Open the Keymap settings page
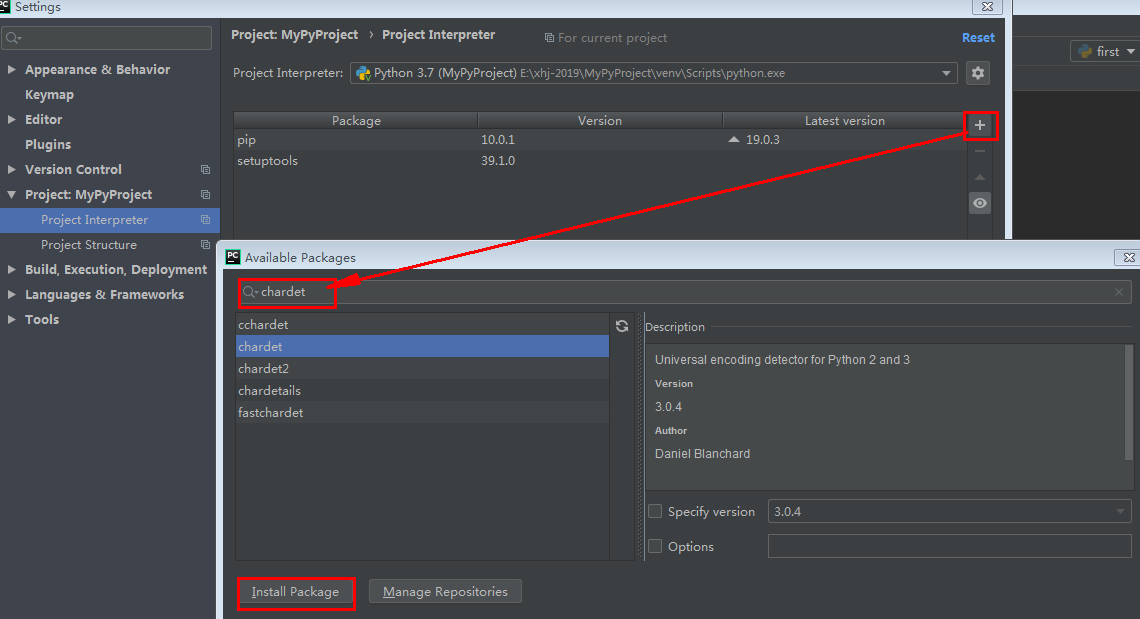 [x=49, y=95]
